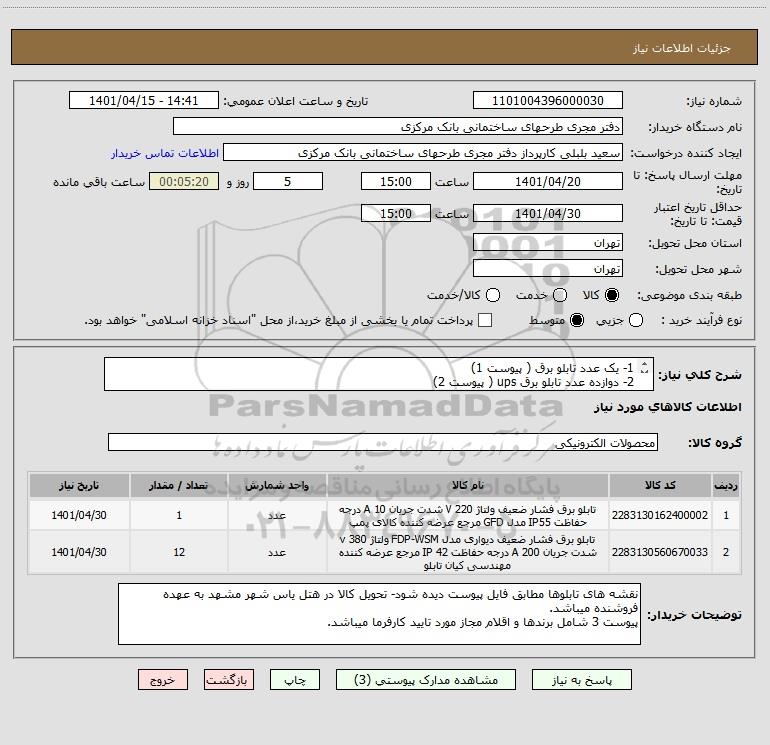Click the بازگشت back button
This screenshot has height=745, width=770.
pyautogui.click(x=229, y=680)
